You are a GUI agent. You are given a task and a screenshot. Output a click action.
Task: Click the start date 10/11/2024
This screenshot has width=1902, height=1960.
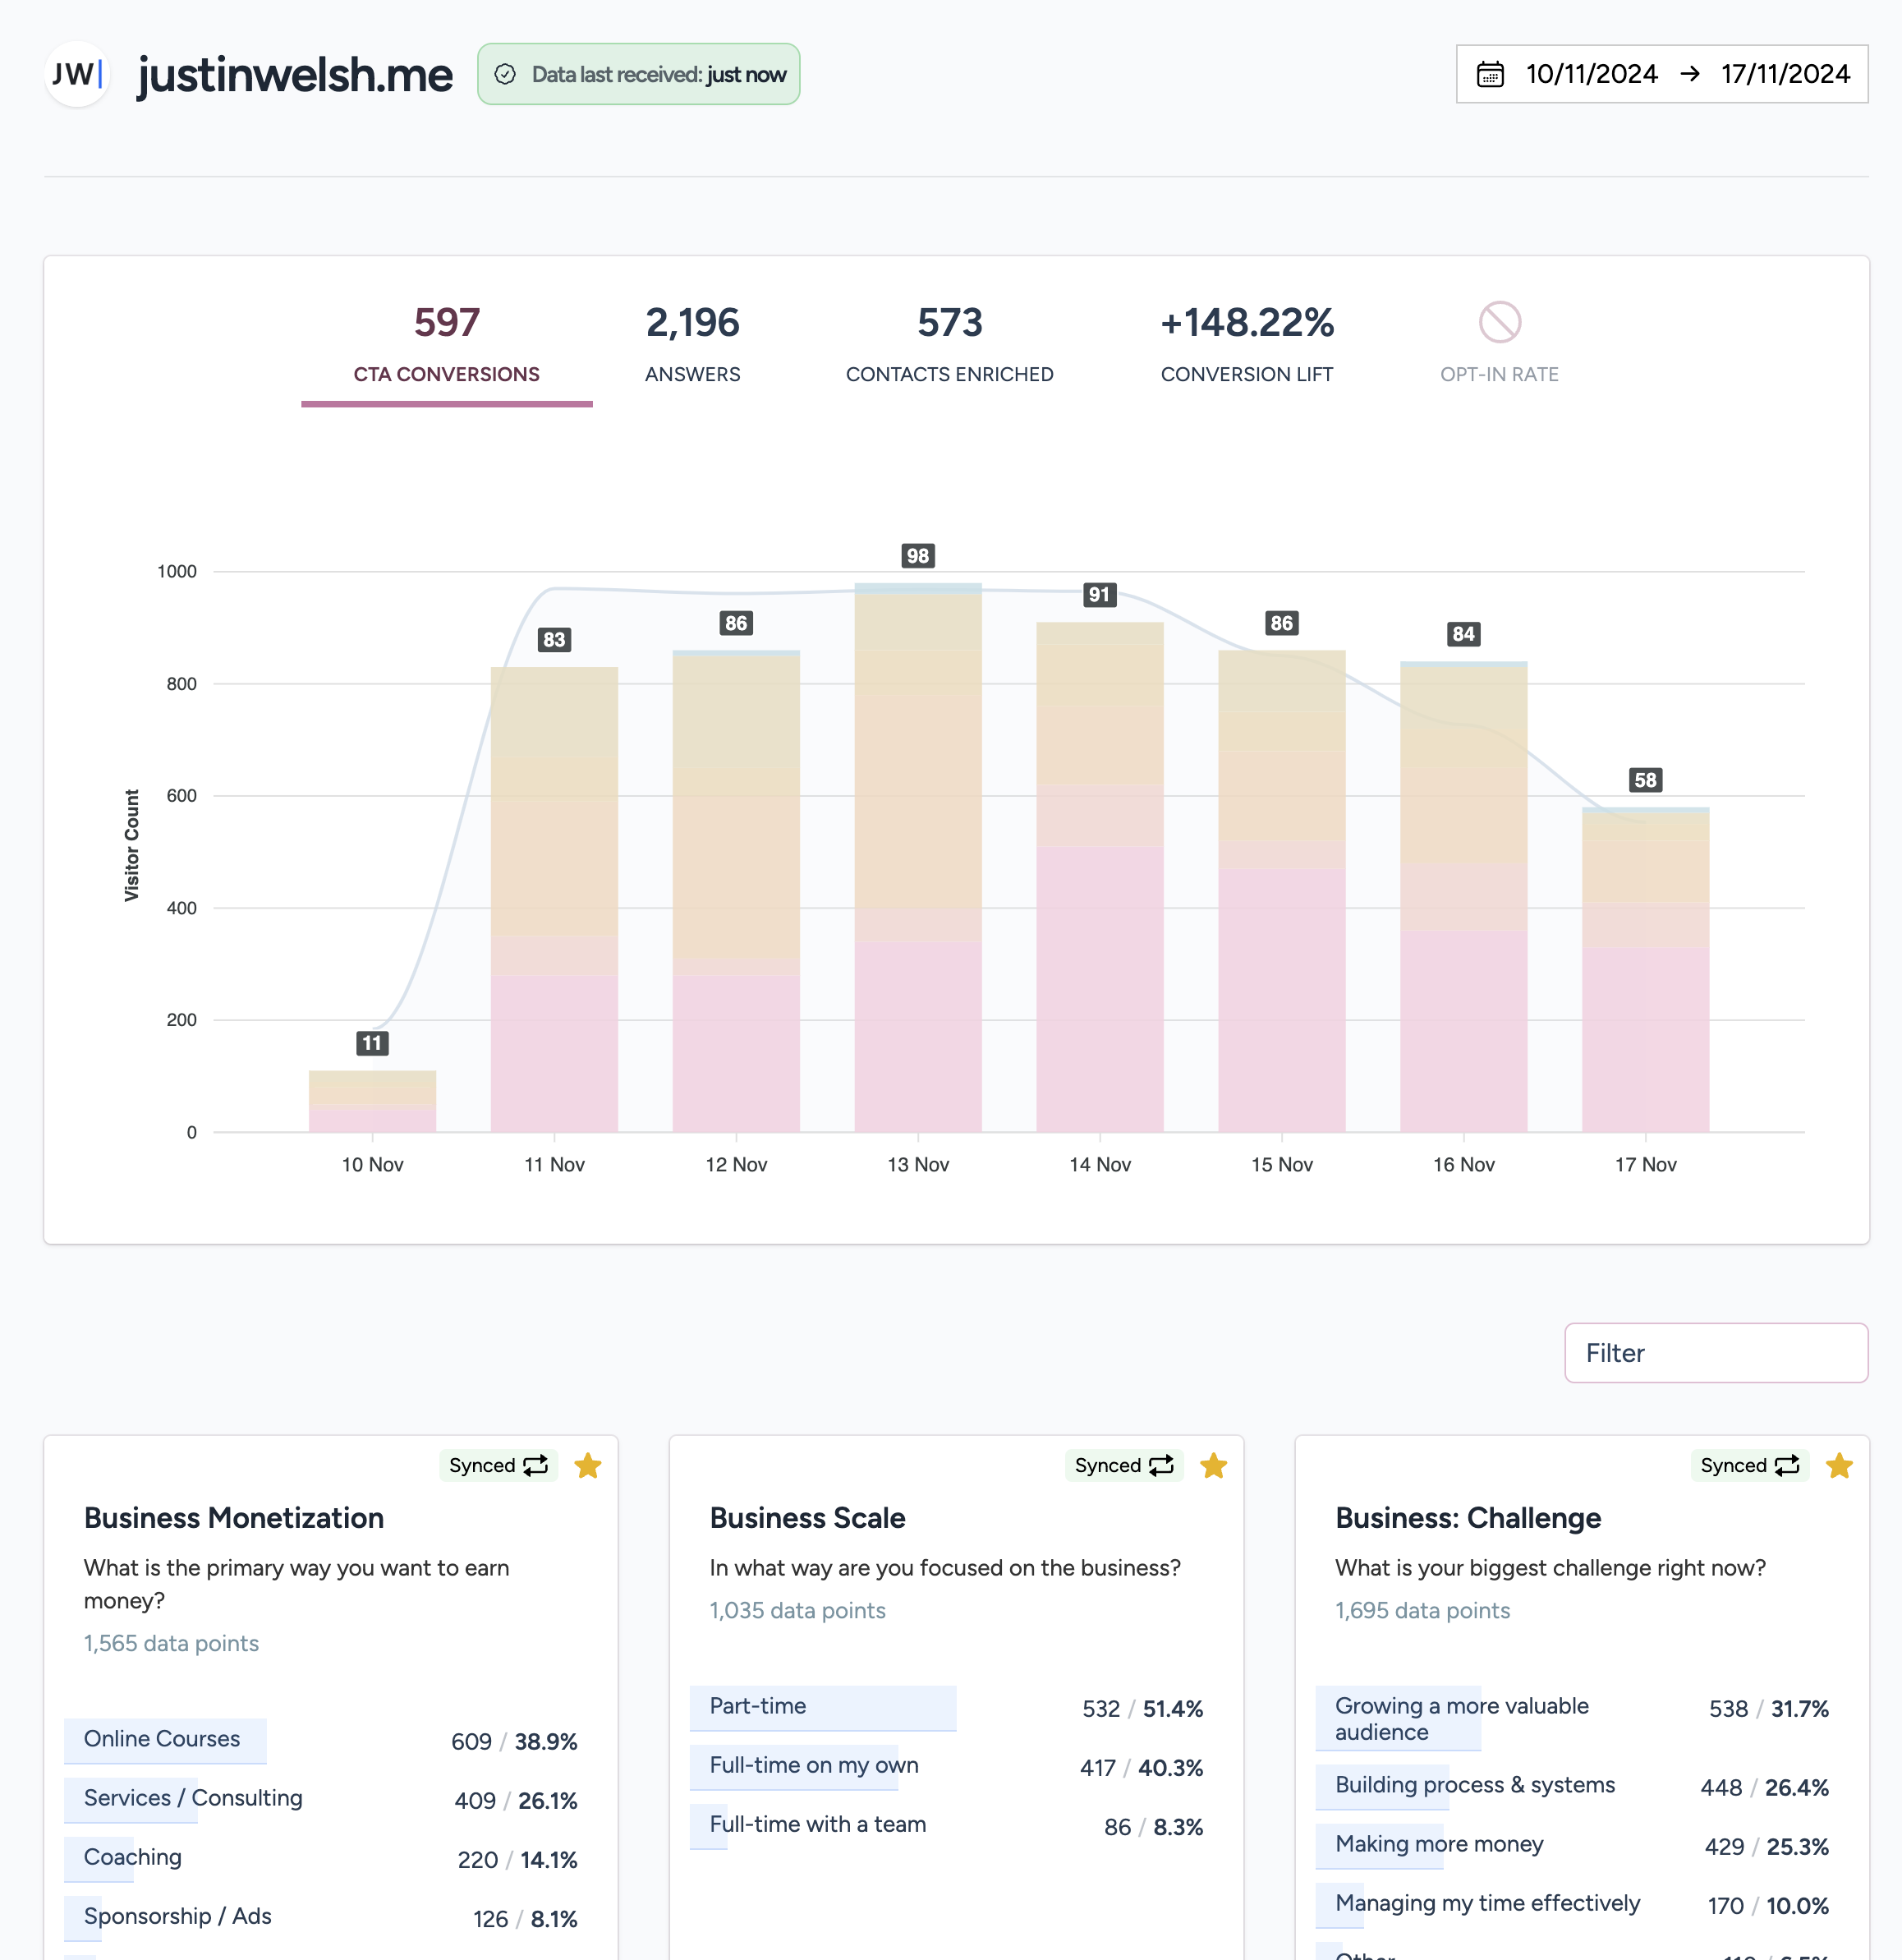[1591, 74]
